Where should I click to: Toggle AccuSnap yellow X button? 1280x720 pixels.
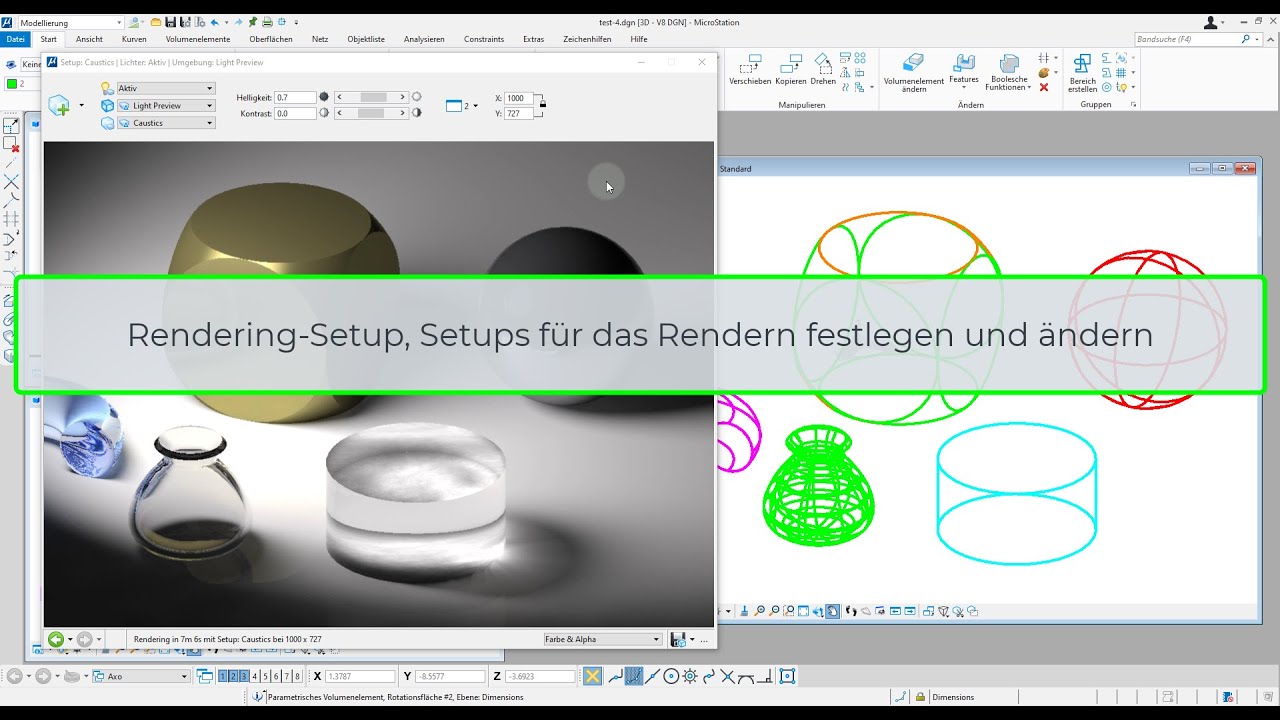click(x=593, y=677)
